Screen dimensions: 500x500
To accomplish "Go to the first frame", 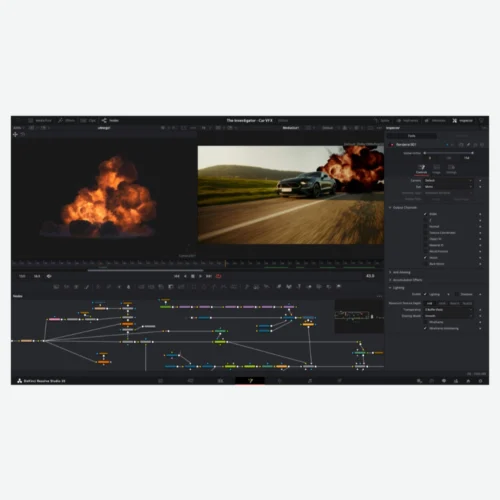I will point(177,276).
